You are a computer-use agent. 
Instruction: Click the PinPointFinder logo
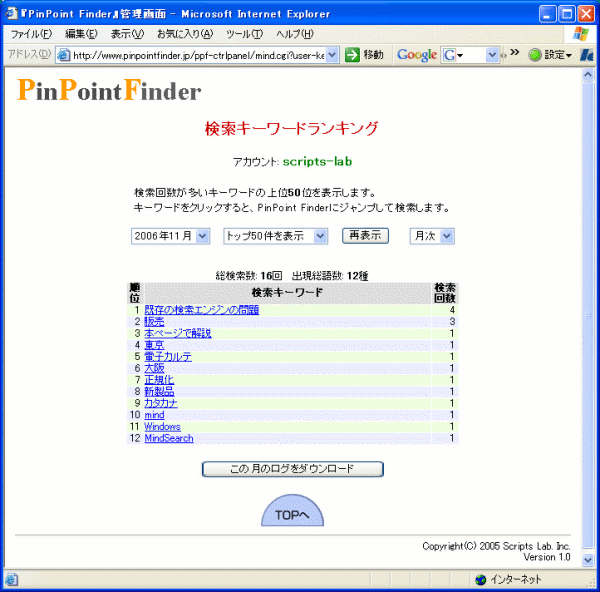coord(109,90)
